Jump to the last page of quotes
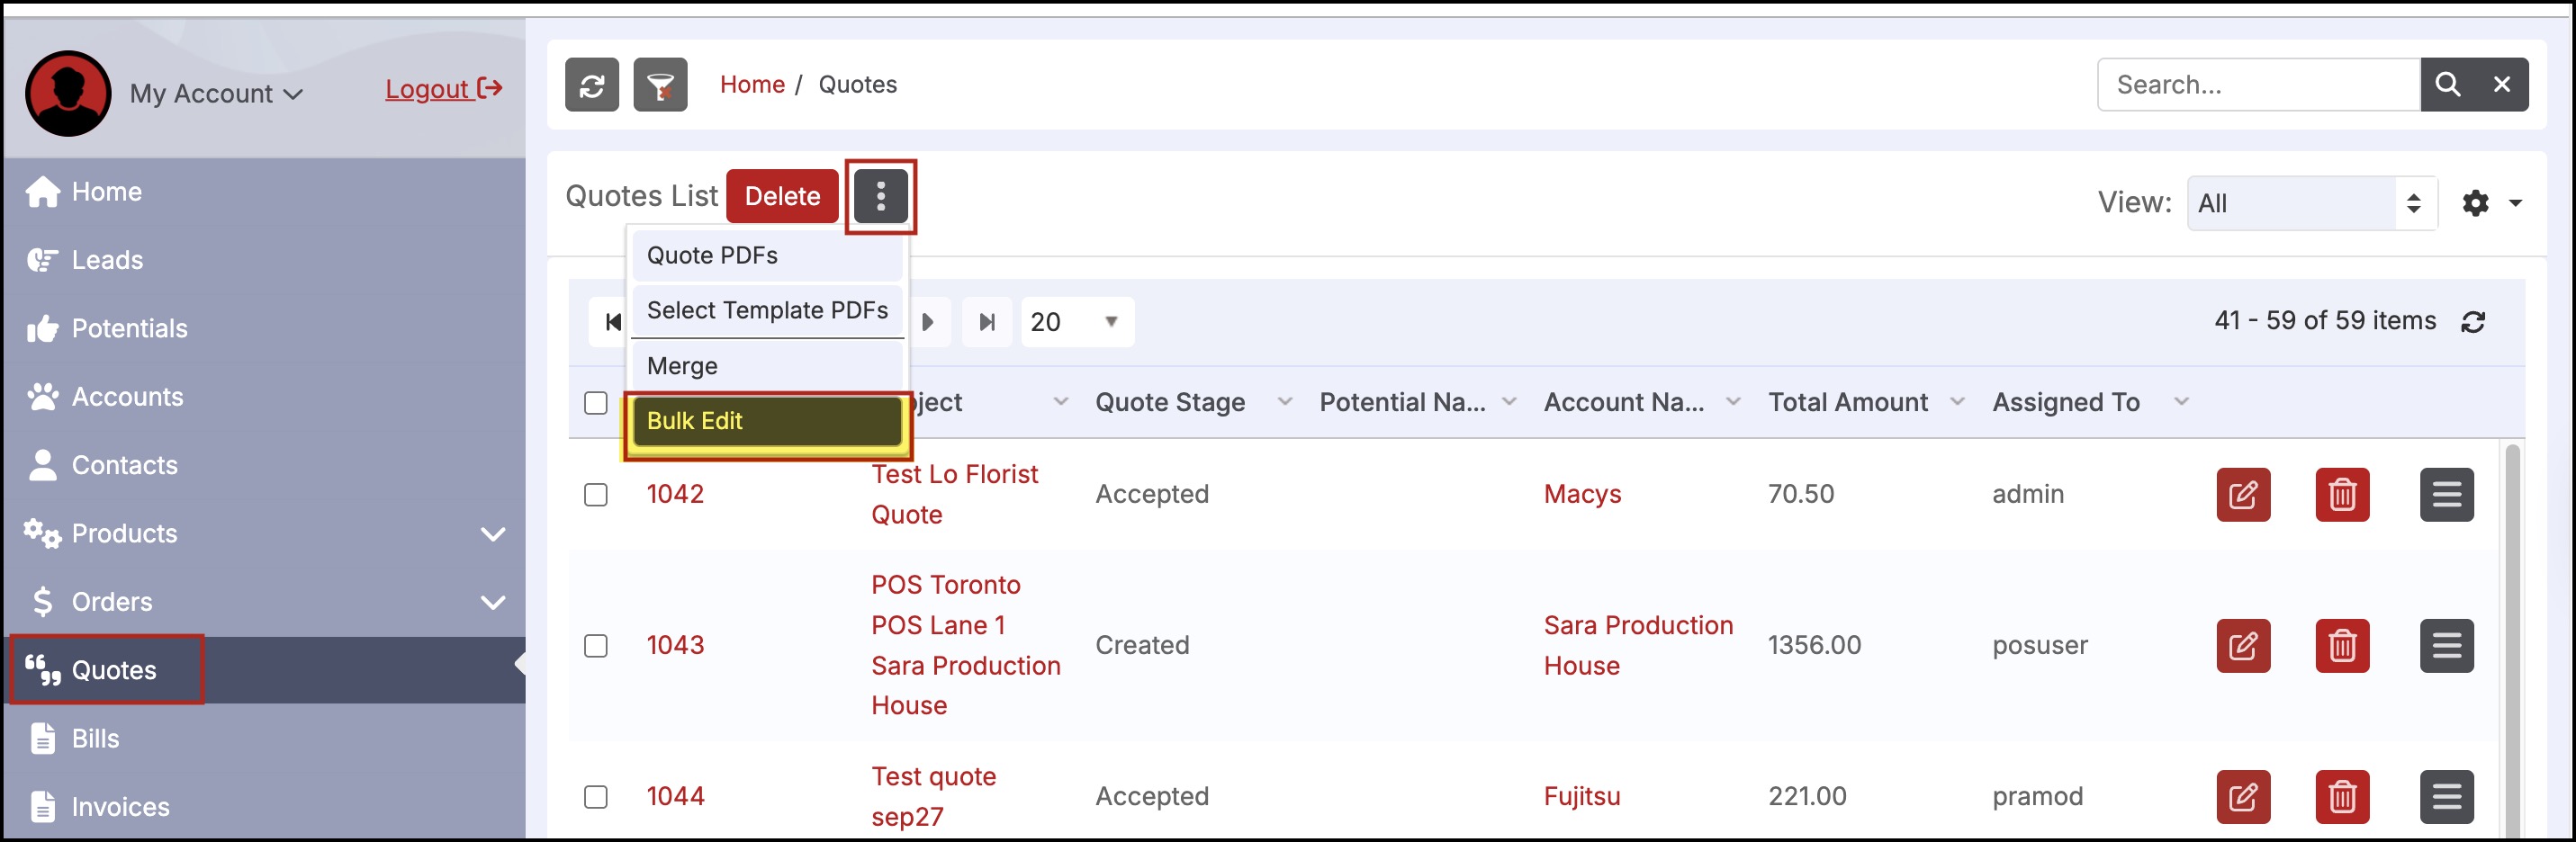The height and width of the screenshot is (842, 2576). pos(987,322)
